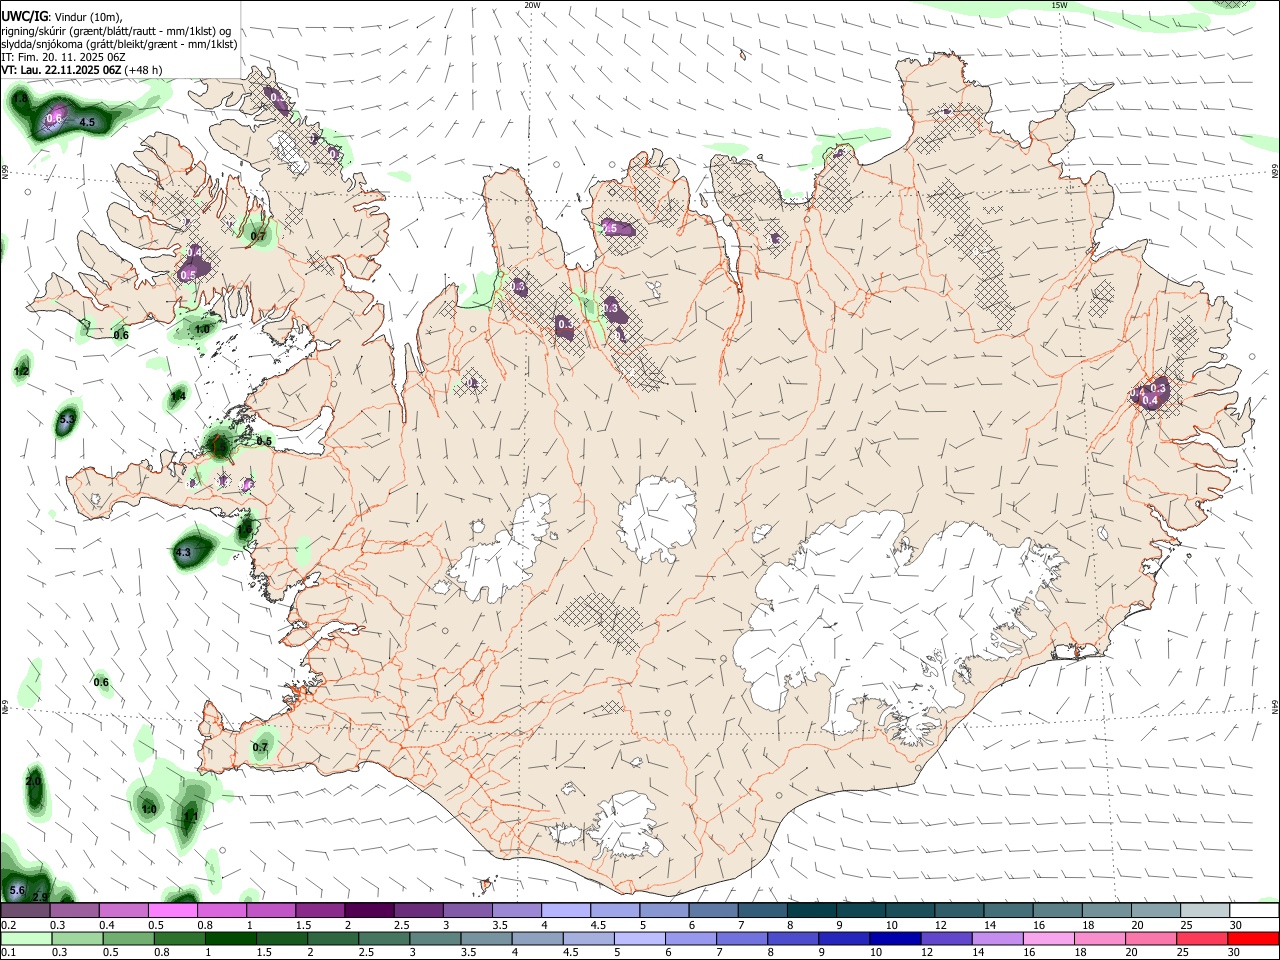Pick the dark teal 8 swatch in upper legend
Viewport: 1280px width, 960px height.
811,911
